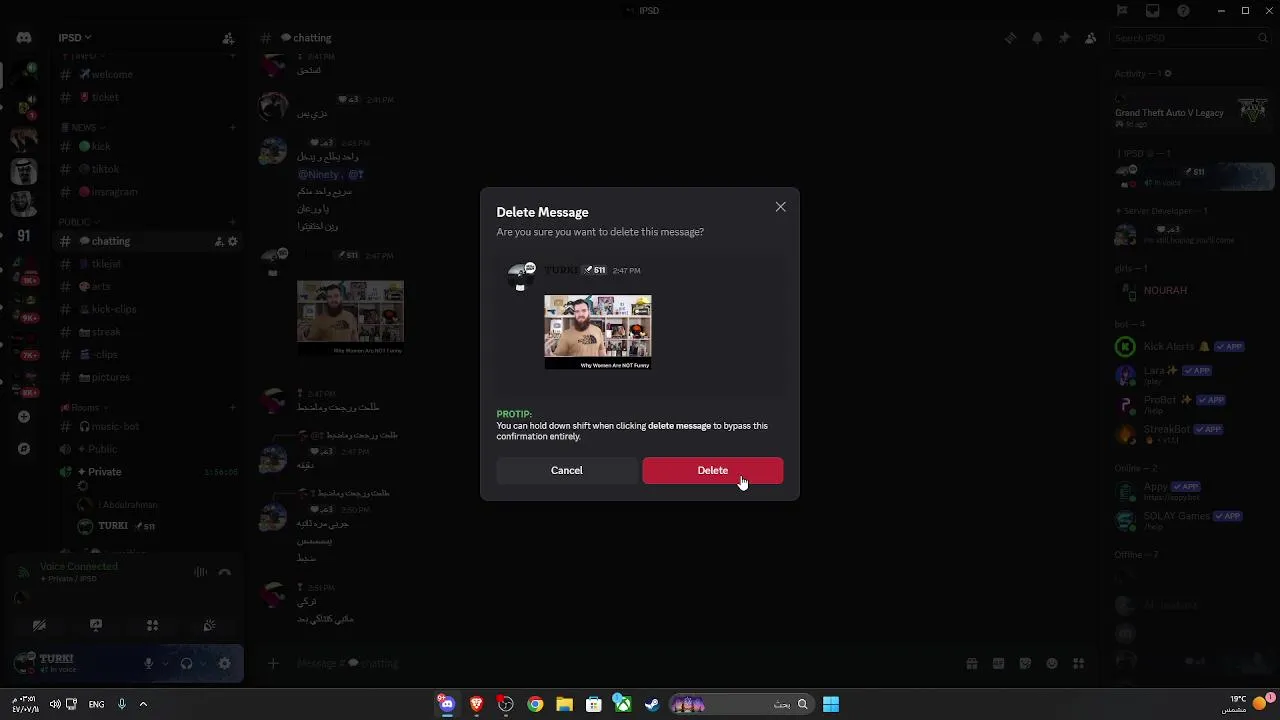
Task: Click Add a Server plus icon
Action: coord(24,417)
